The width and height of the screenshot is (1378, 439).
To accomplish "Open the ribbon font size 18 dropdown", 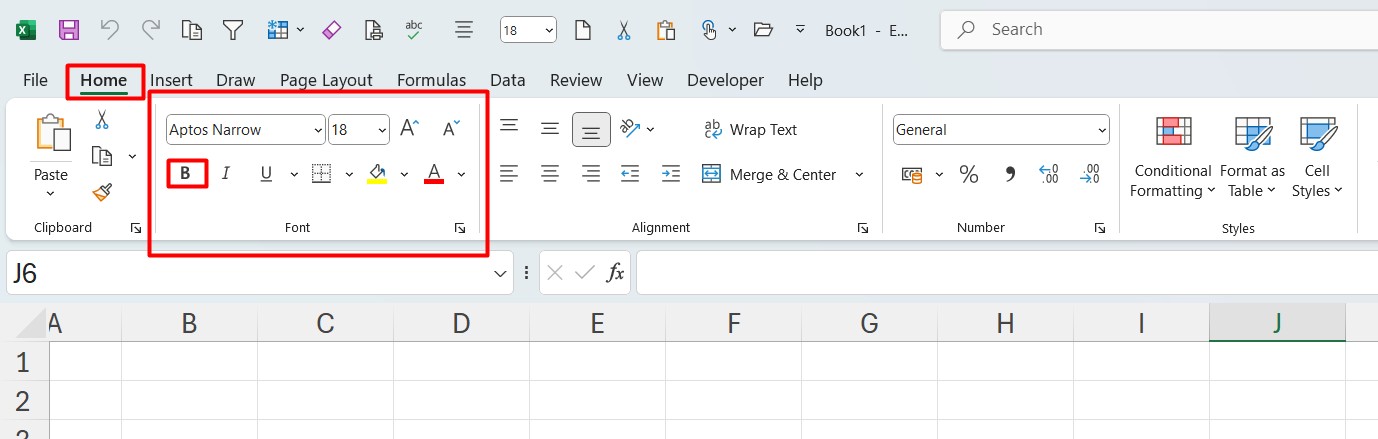I will (x=382, y=130).
